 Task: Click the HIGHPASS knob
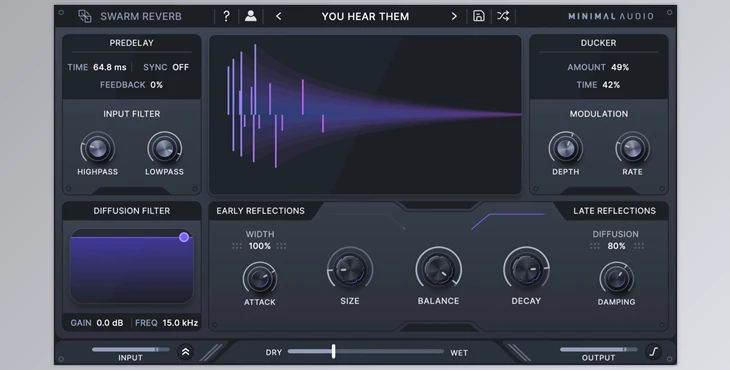point(97,149)
